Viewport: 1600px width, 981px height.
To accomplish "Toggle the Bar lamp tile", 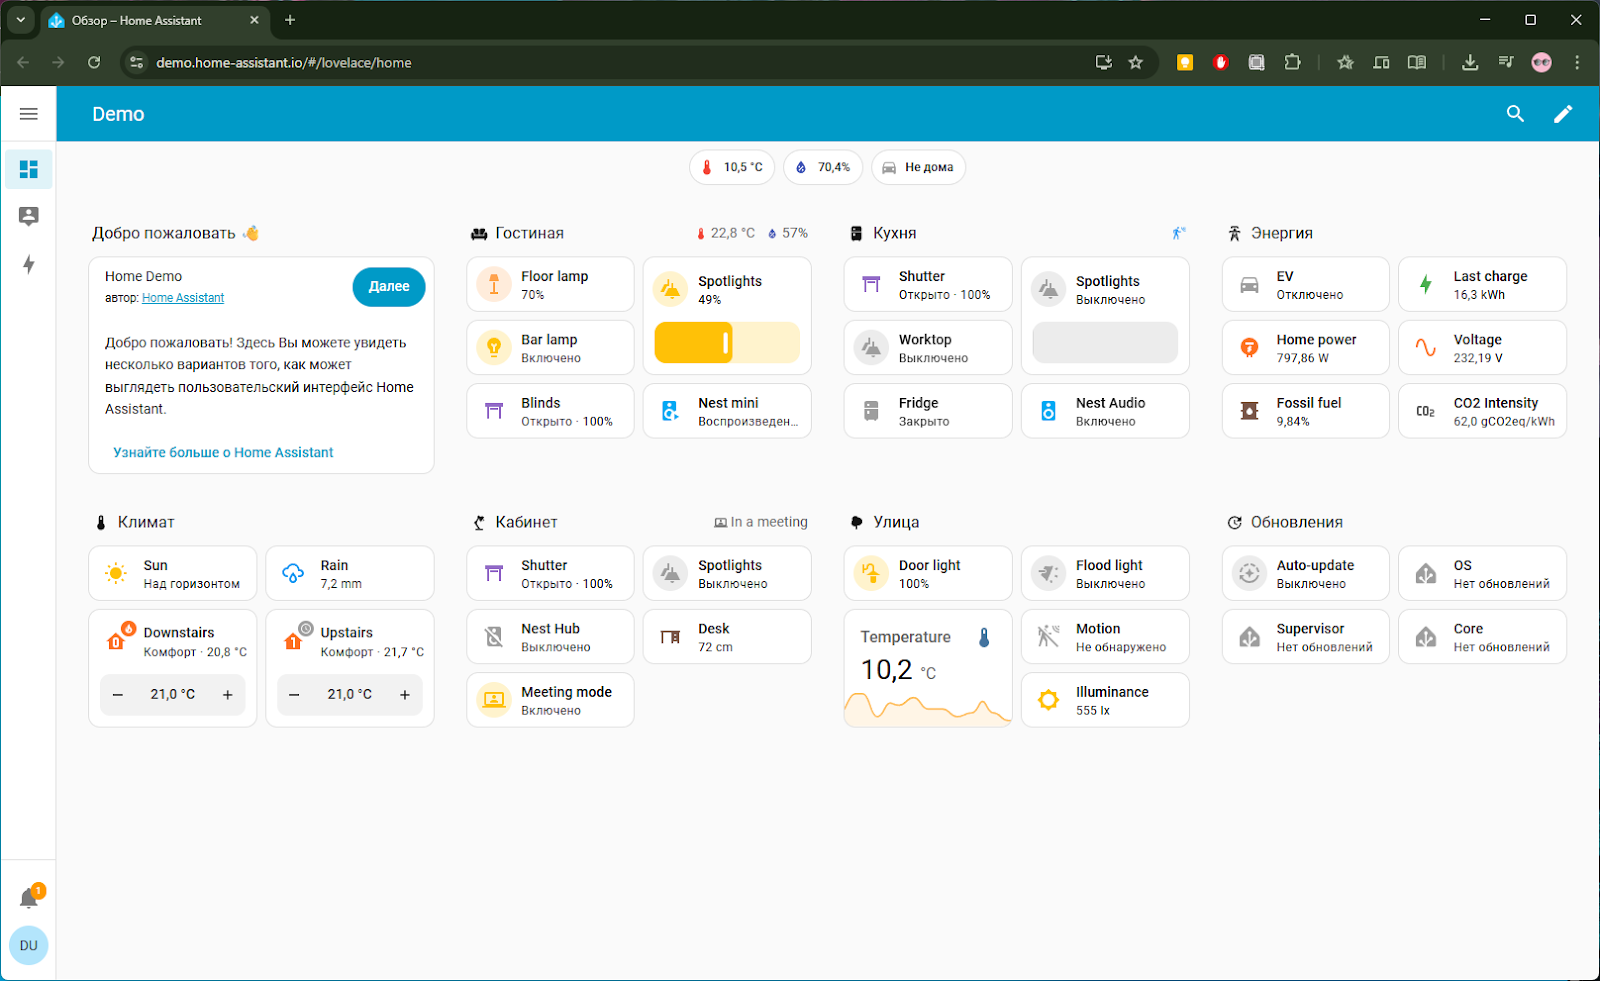I will click(494, 348).
